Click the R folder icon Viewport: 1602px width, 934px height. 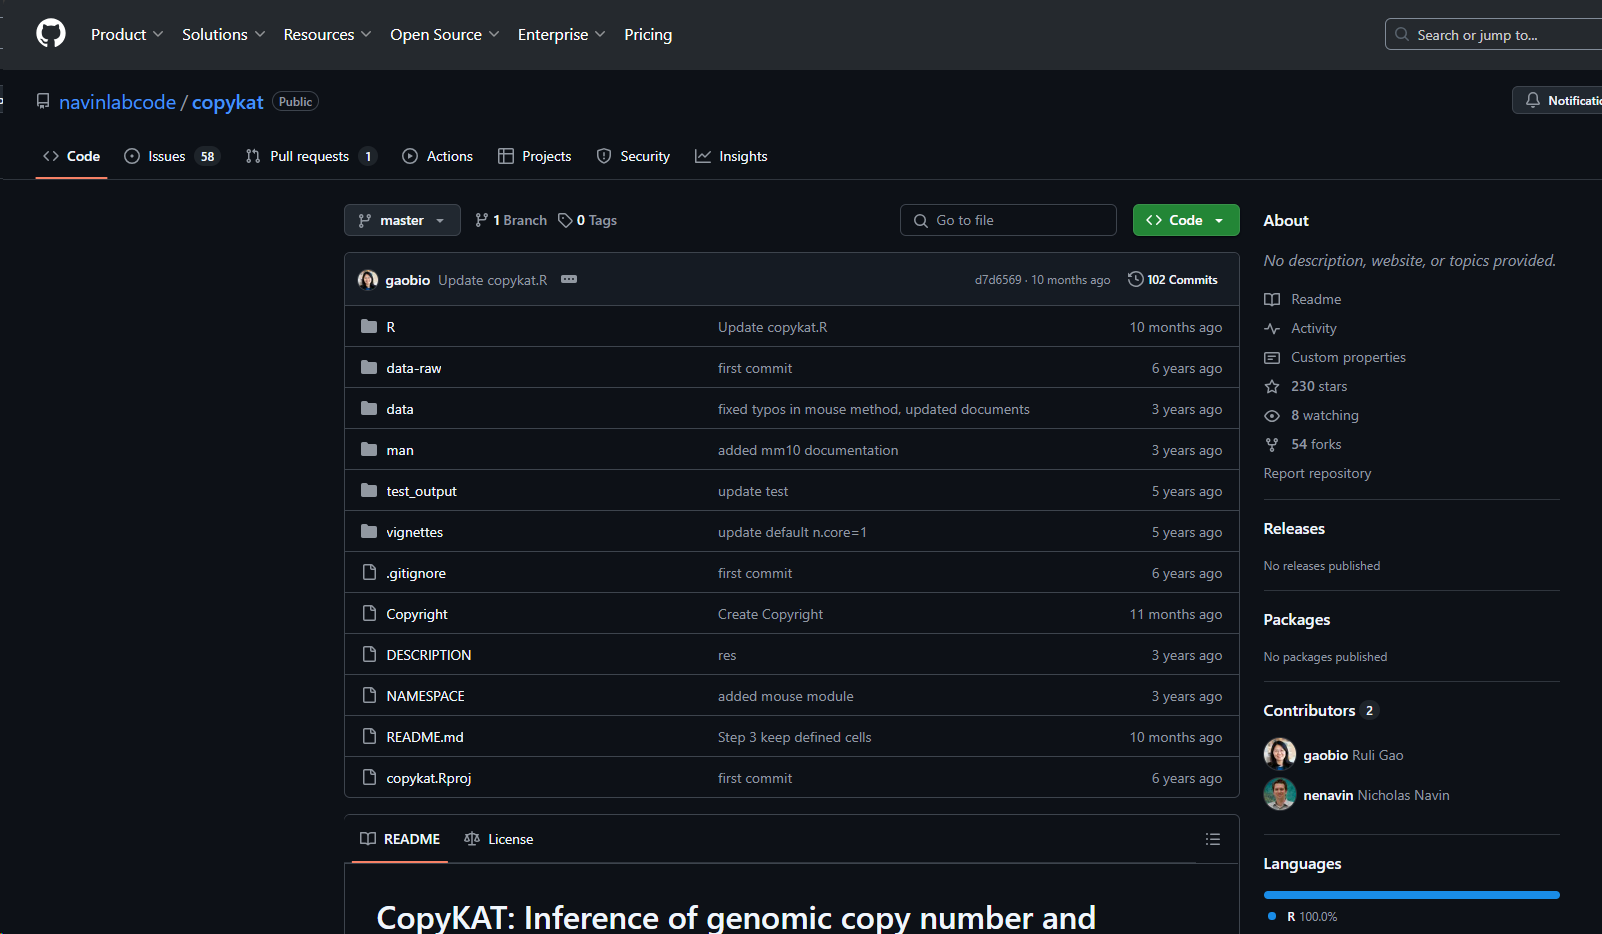pyautogui.click(x=369, y=326)
